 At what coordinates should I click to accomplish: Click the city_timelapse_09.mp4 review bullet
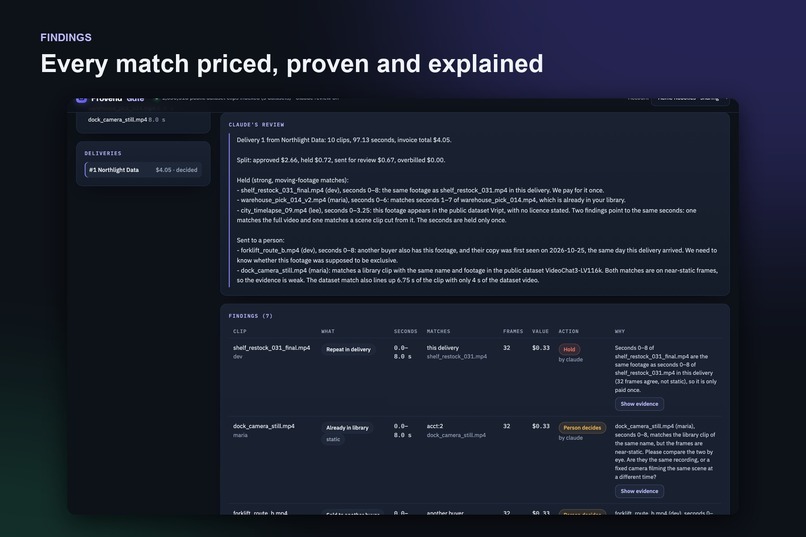pos(467,215)
